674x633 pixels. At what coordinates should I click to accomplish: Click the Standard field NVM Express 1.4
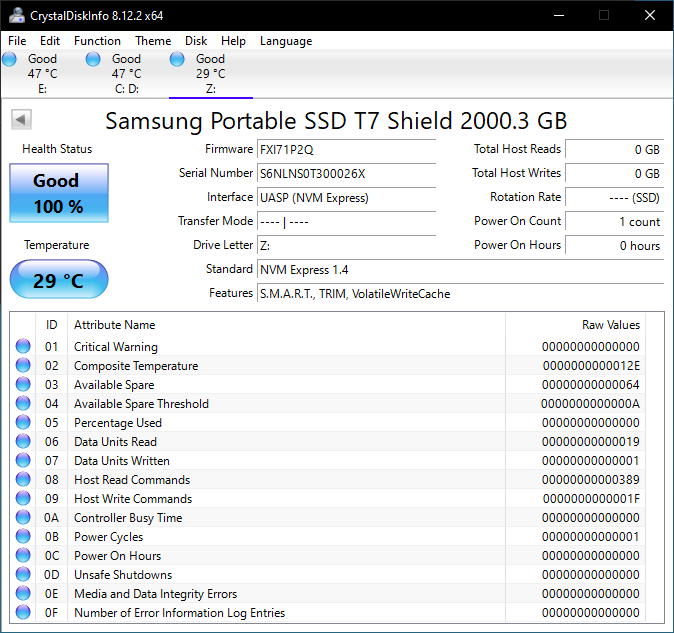coord(461,270)
